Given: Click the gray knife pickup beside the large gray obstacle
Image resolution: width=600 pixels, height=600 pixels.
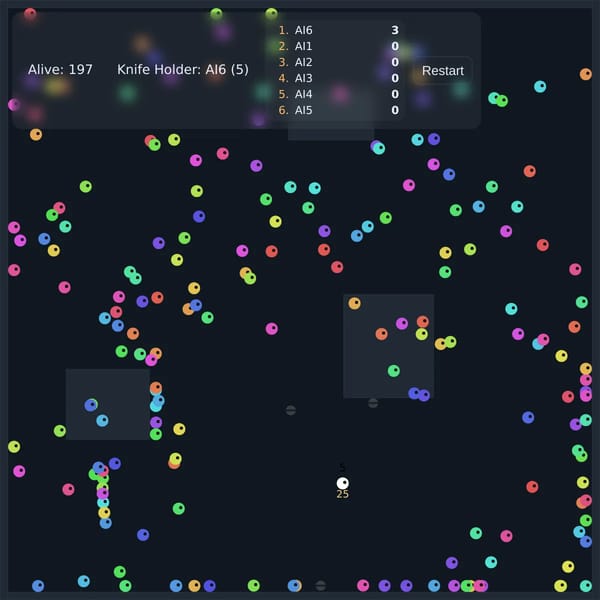Looking at the screenshot, I should coord(373,403).
